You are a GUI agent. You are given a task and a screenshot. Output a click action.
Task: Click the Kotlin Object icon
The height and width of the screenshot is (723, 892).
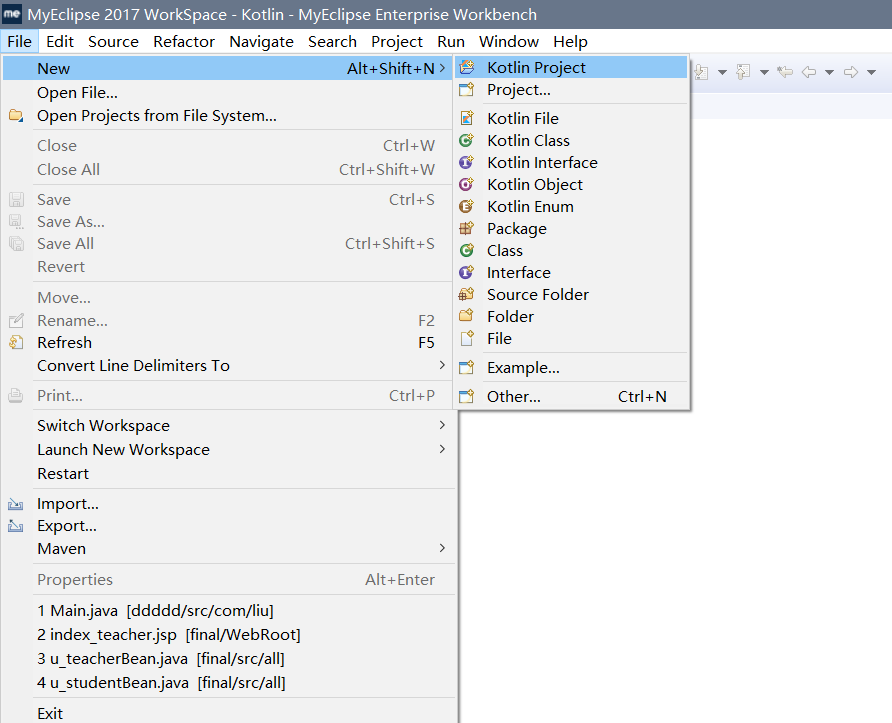pos(466,184)
